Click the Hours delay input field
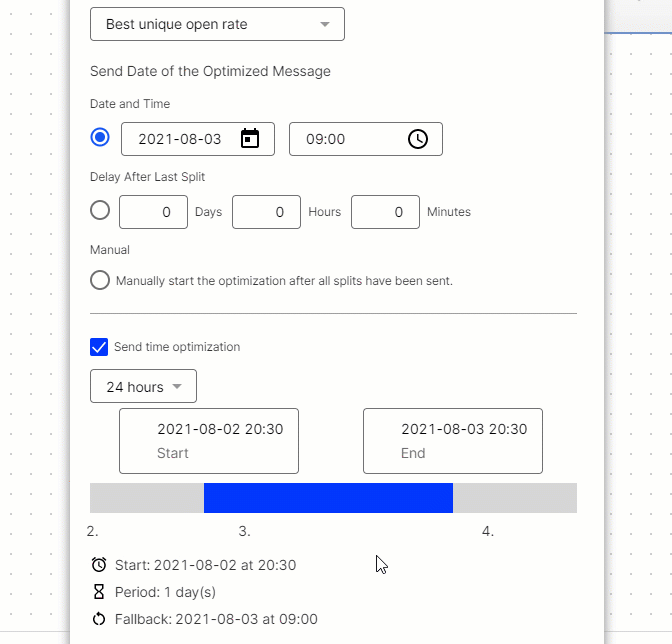Screen dimensions: 672x644 [x=267, y=212]
